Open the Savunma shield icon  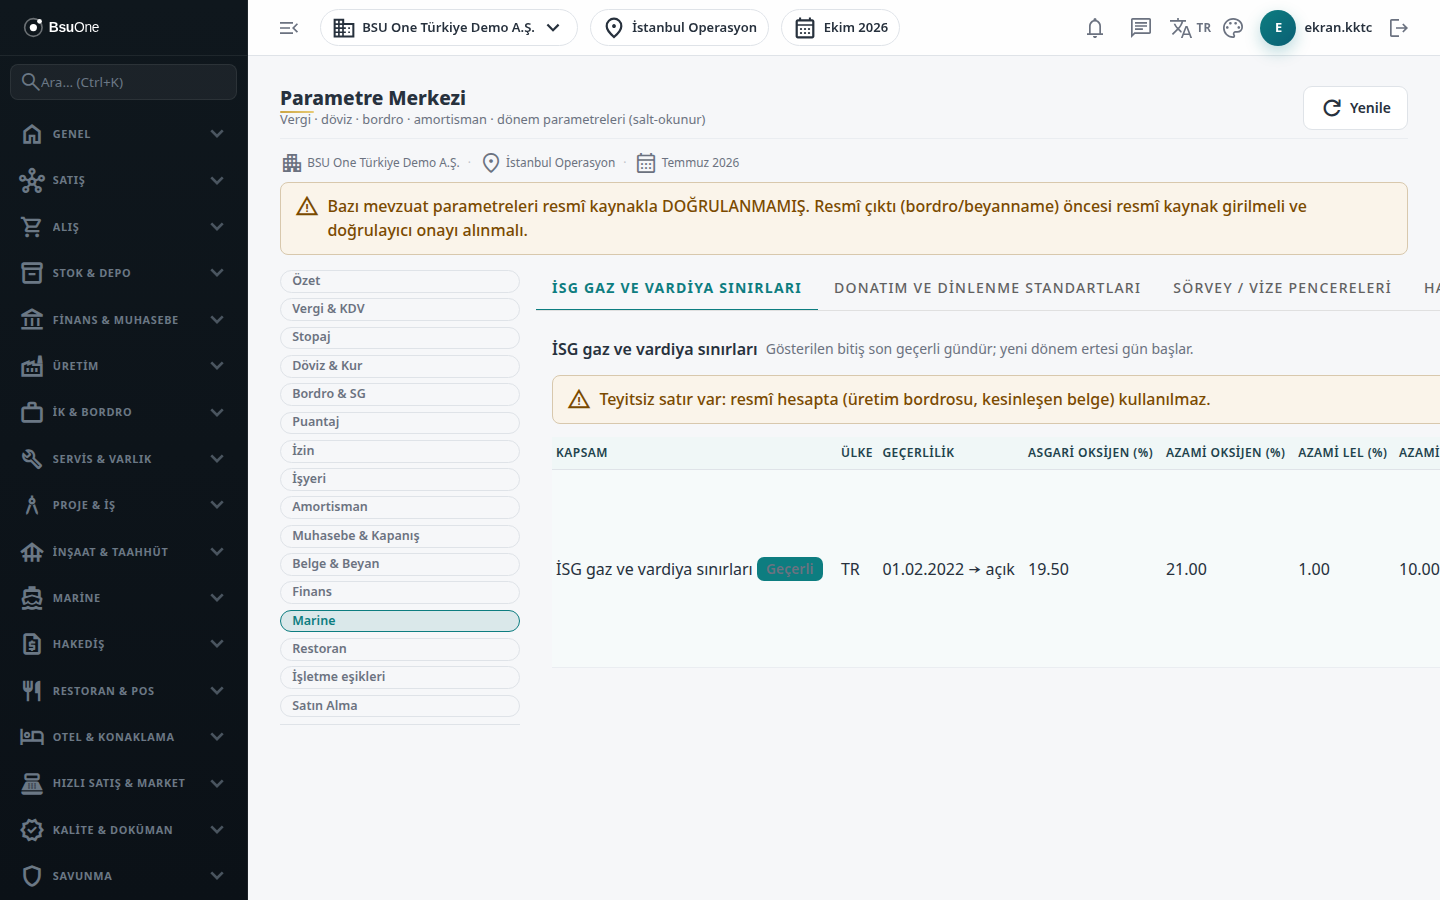tap(32, 876)
